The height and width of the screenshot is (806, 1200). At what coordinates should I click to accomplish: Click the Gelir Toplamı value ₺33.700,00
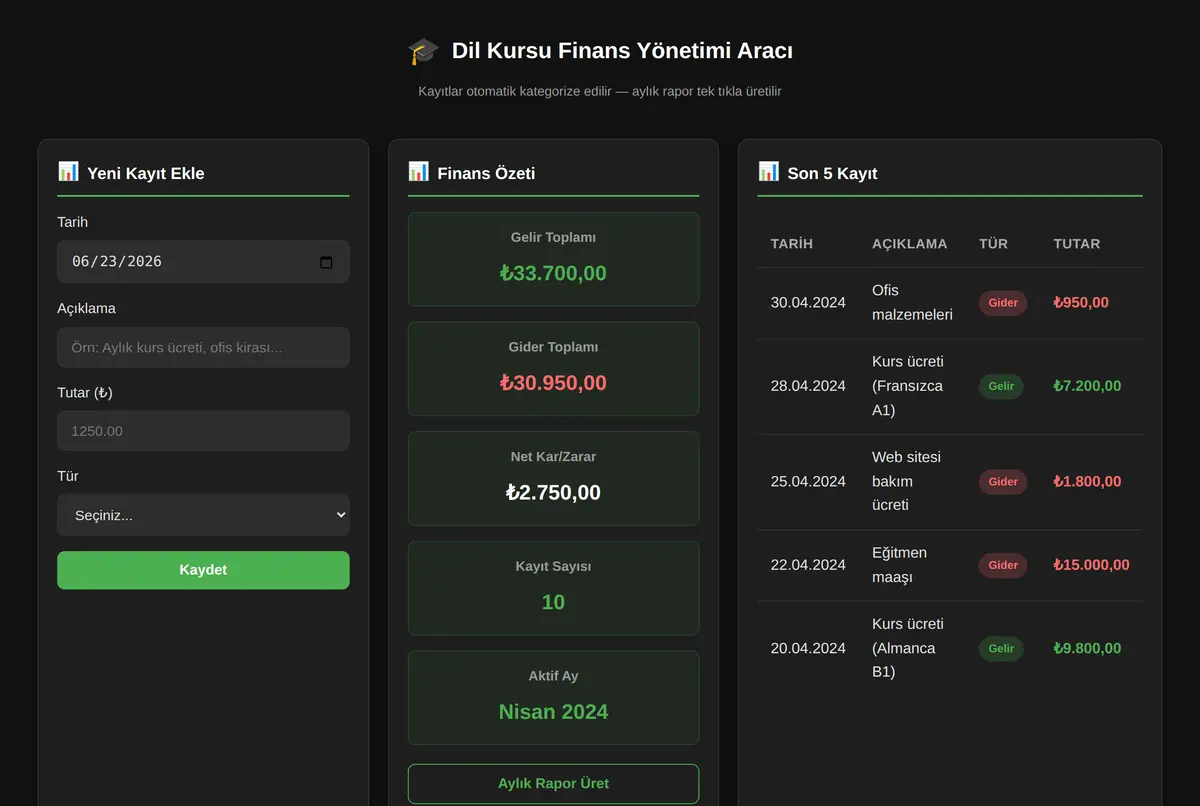coord(553,273)
